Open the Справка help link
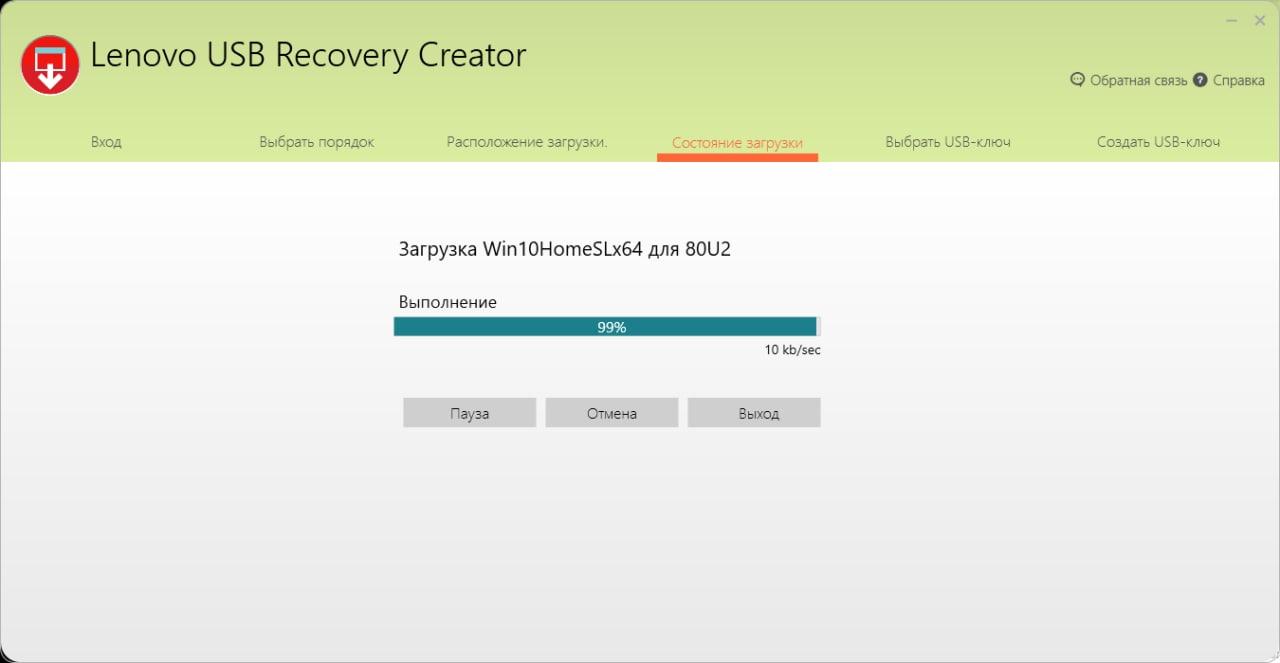This screenshot has width=1280, height=663. 1239,80
